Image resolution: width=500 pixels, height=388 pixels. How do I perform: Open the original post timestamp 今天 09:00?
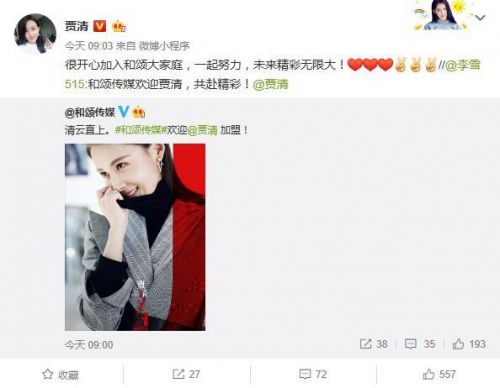click(89, 345)
